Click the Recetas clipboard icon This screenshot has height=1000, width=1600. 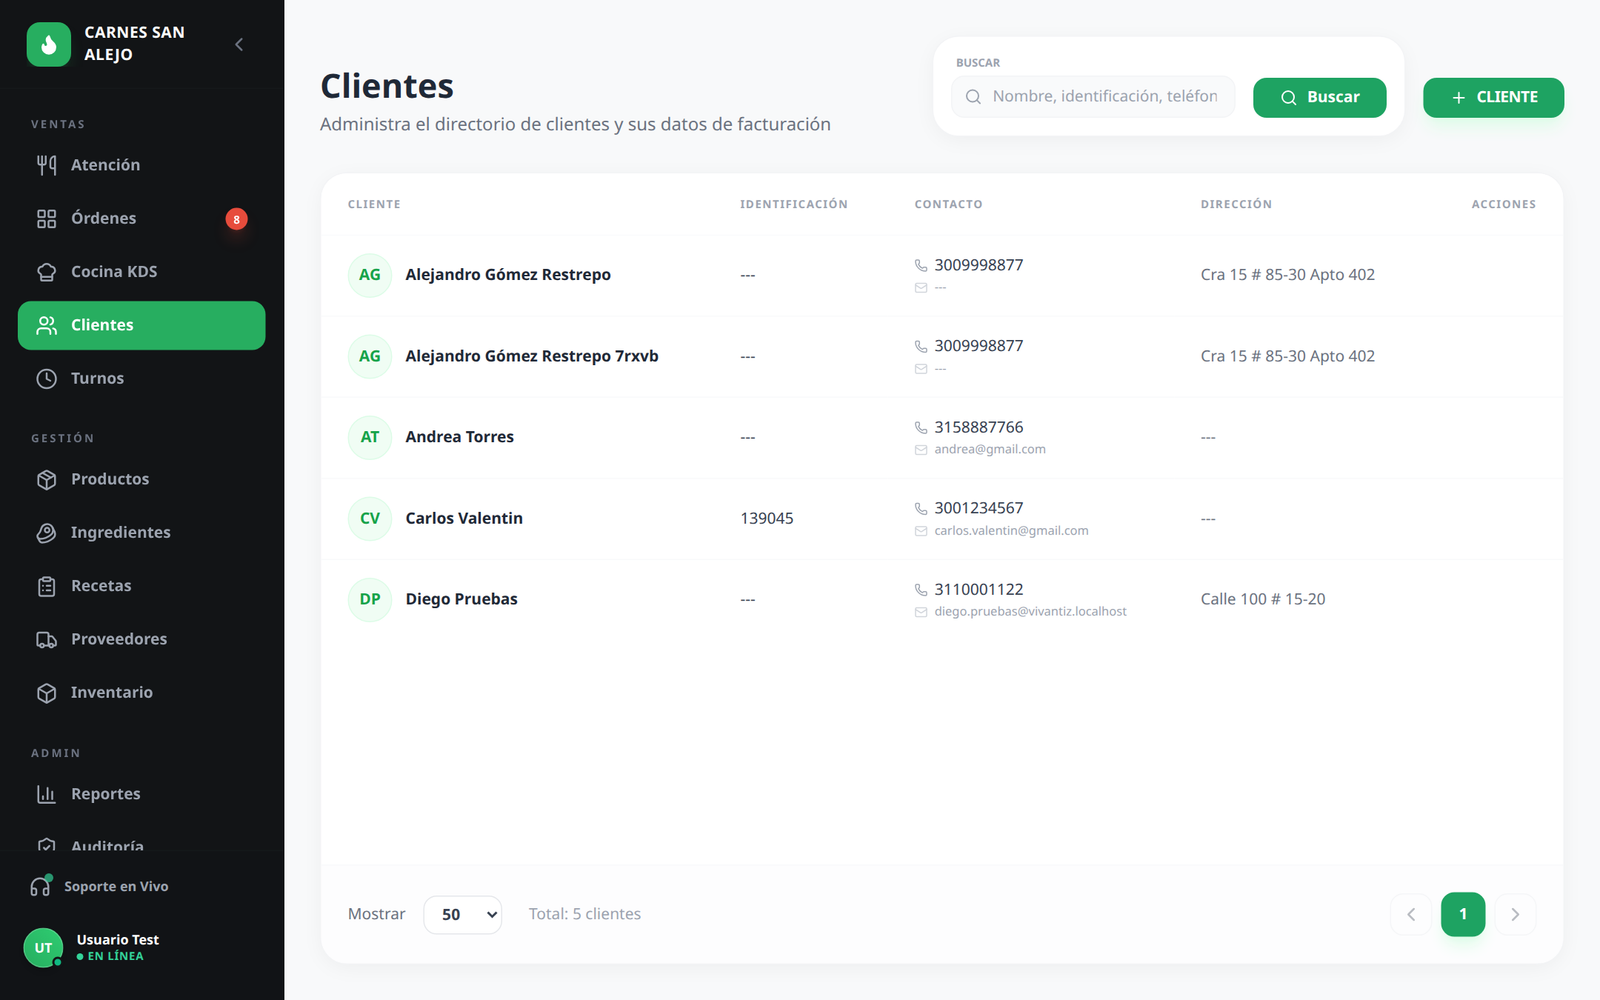point(47,586)
